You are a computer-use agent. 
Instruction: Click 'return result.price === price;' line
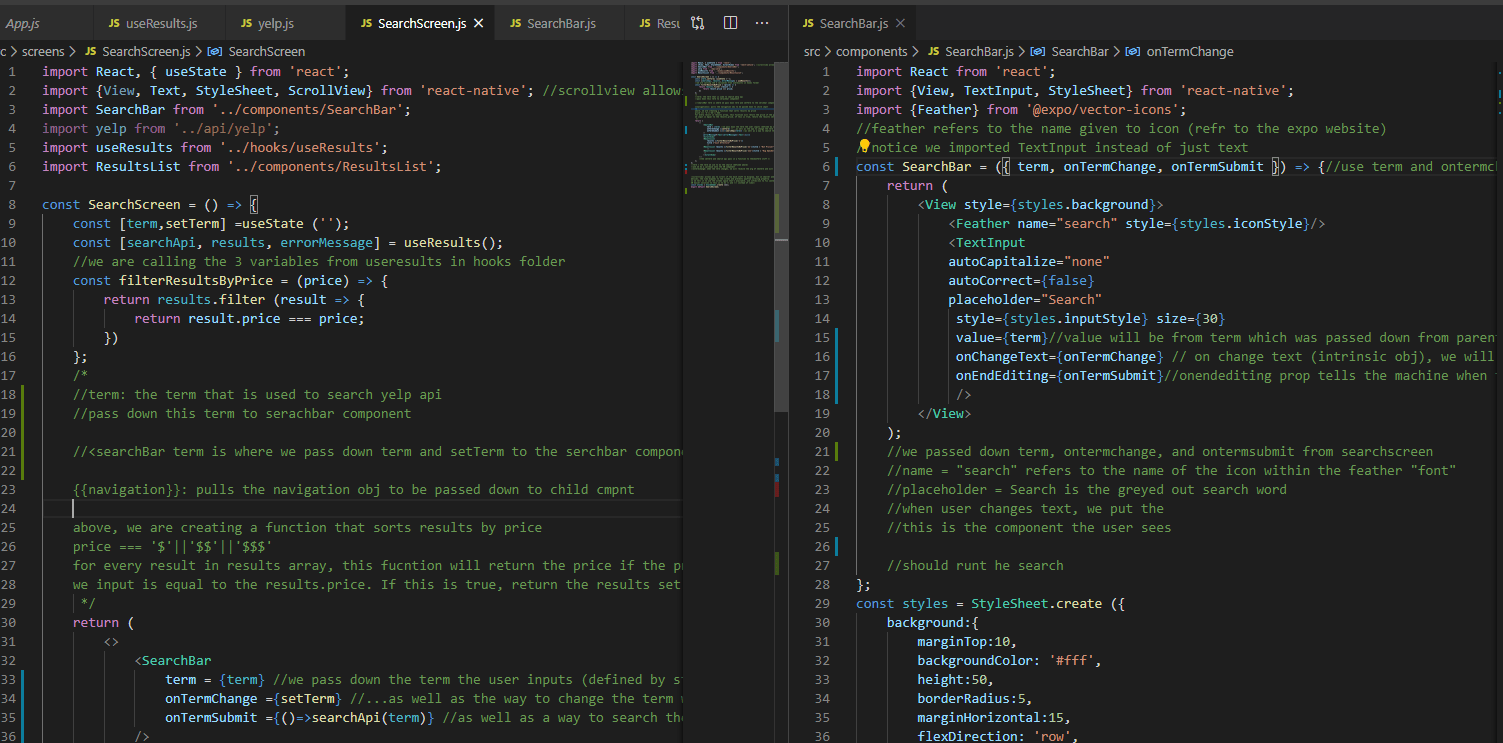tap(249, 318)
